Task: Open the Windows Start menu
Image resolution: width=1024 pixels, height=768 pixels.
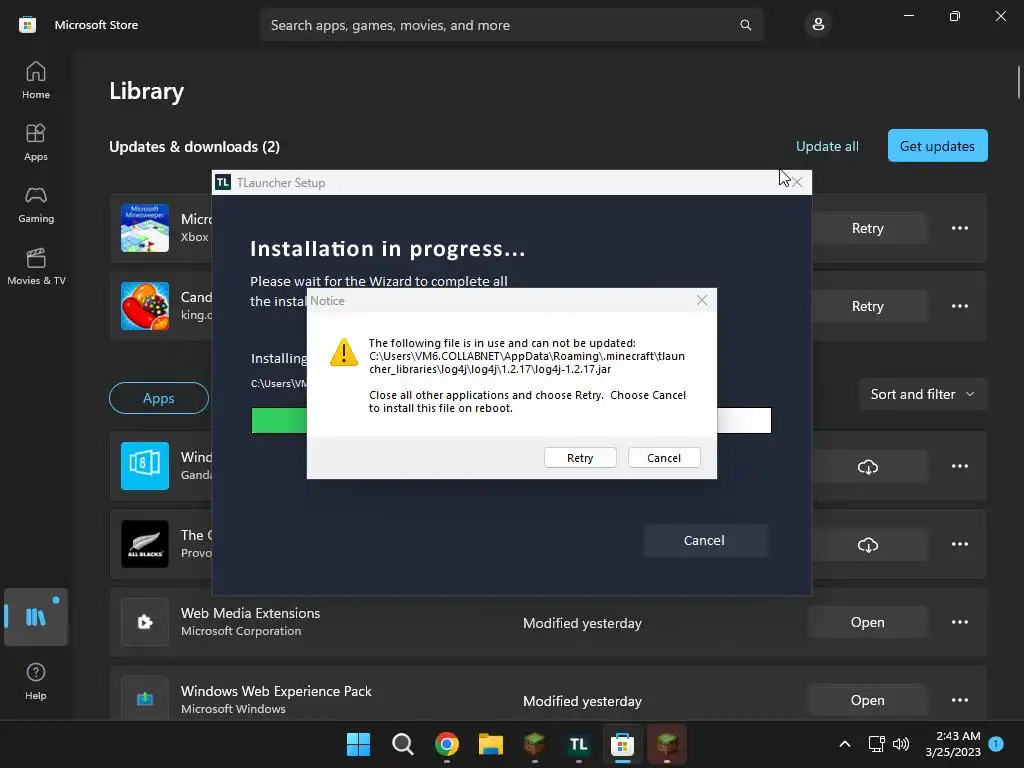Action: pos(358,744)
